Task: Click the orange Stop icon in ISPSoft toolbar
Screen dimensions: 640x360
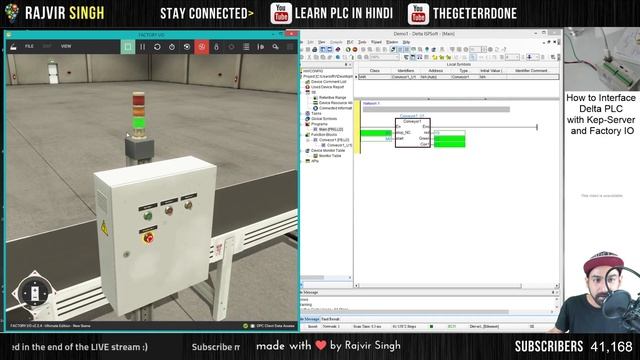Action: (x=355, y=49)
